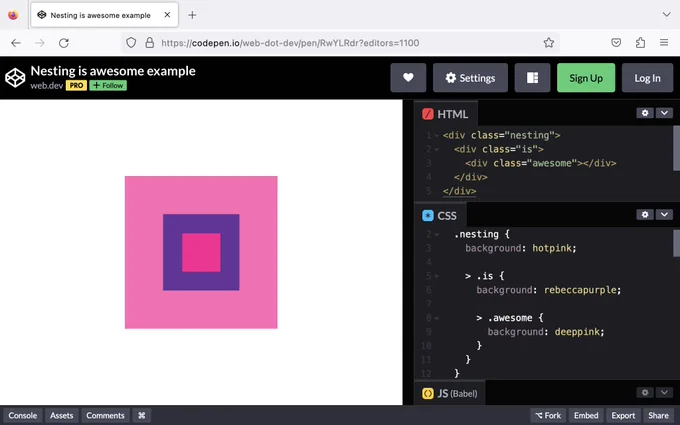Open the Share menu

tap(658, 415)
